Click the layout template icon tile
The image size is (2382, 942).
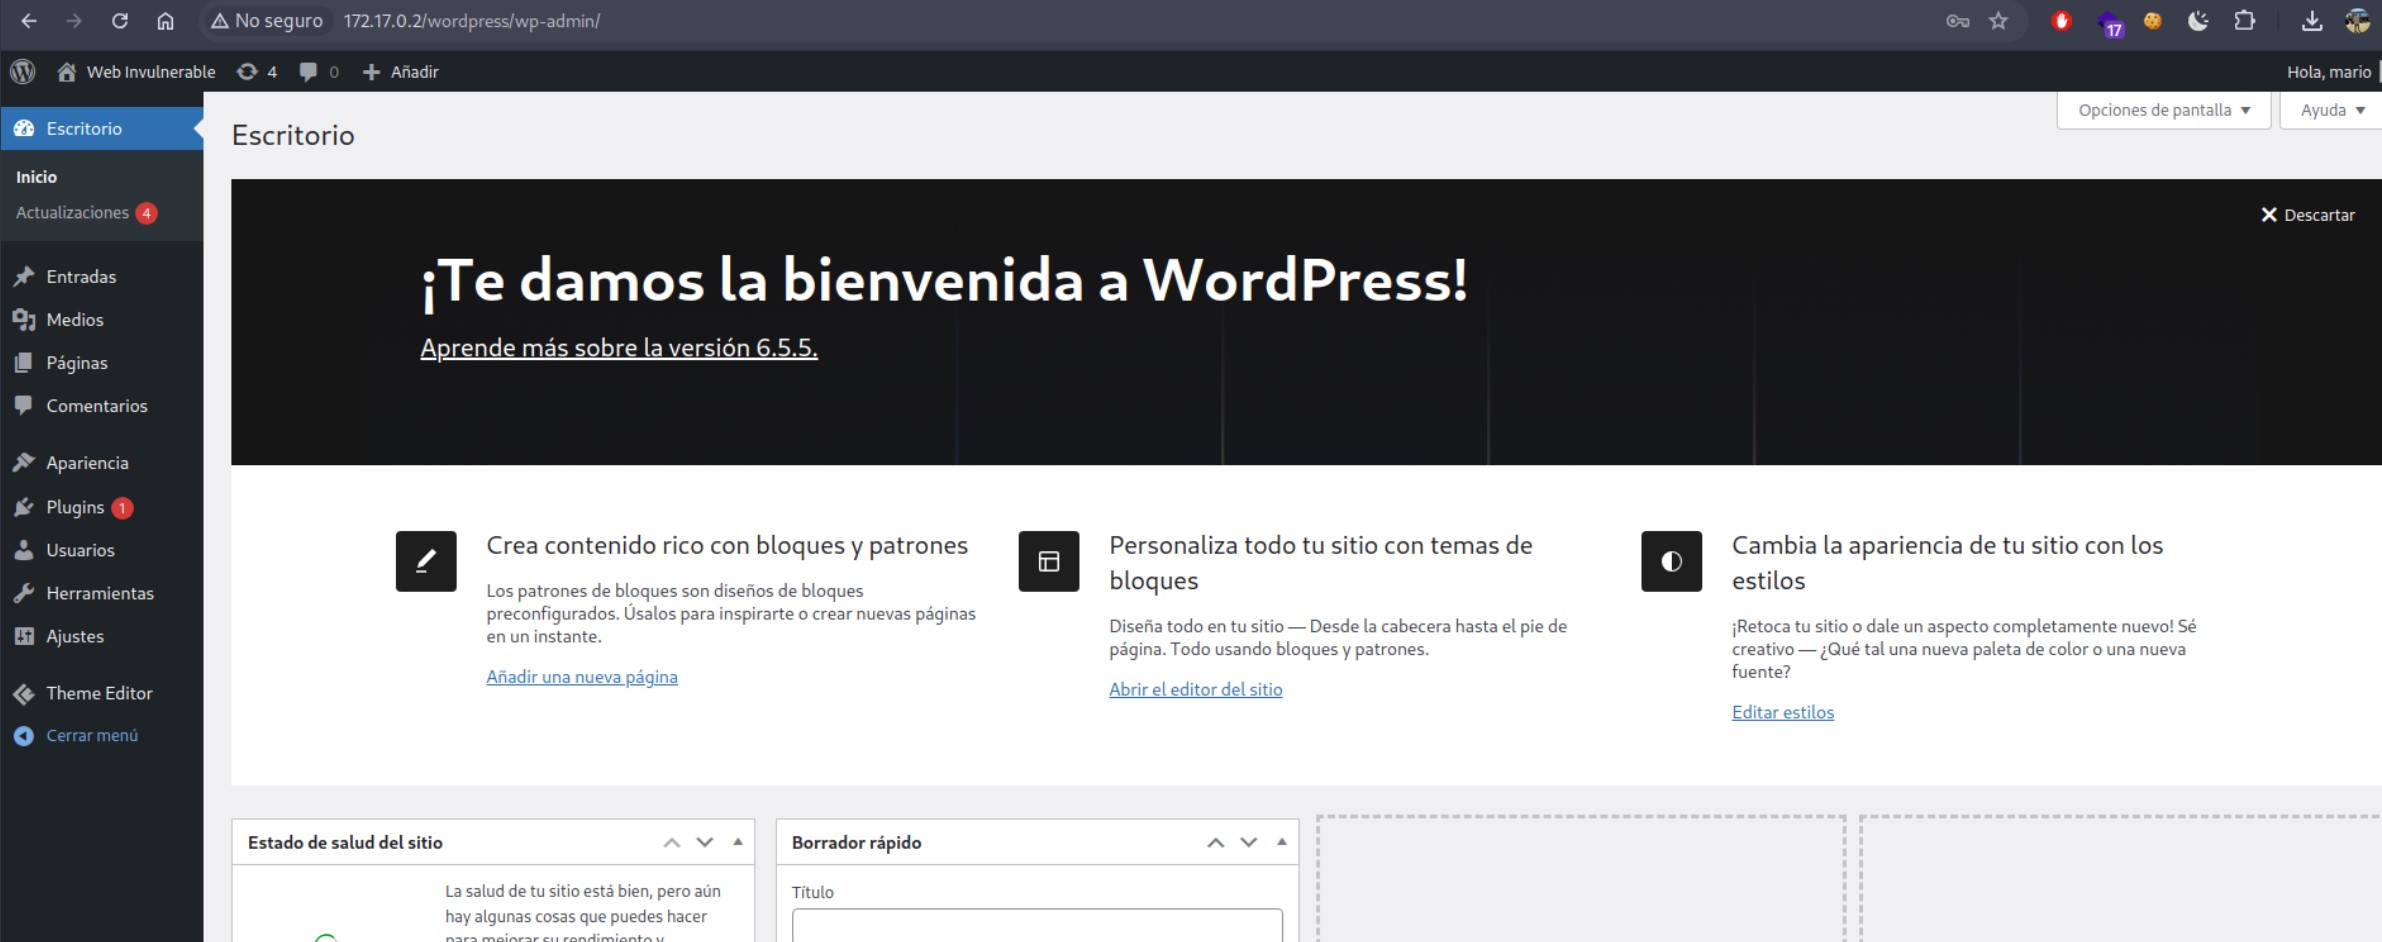(x=1049, y=561)
